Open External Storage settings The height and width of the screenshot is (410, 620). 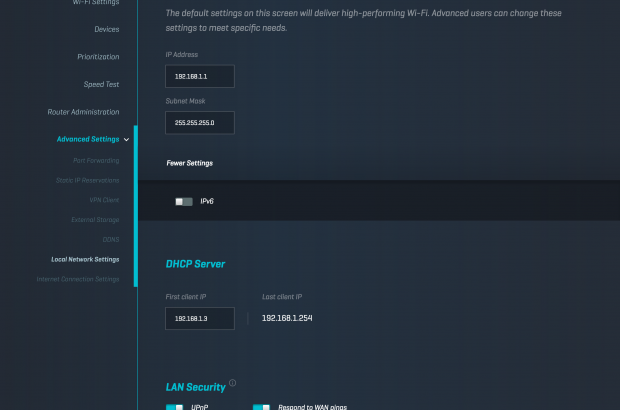tap(95, 219)
